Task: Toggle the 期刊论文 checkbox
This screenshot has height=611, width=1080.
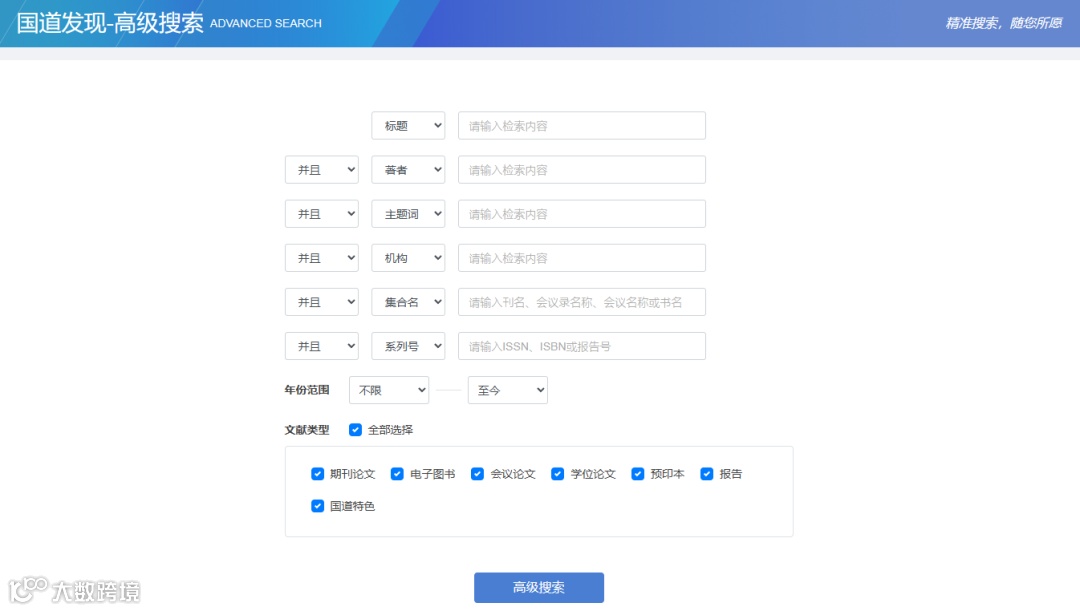Action: tap(318, 474)
